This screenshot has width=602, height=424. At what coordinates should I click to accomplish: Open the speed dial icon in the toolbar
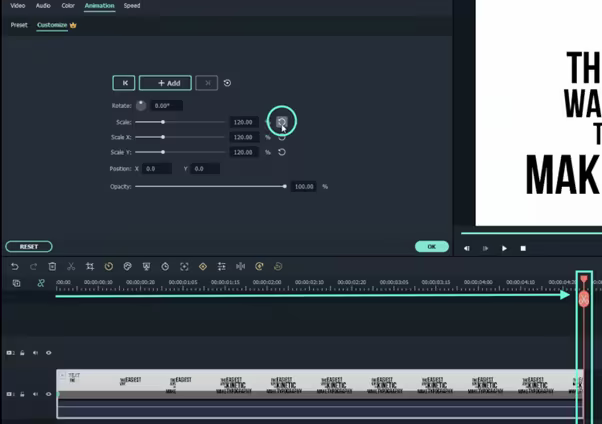click(x=109, y=267)
